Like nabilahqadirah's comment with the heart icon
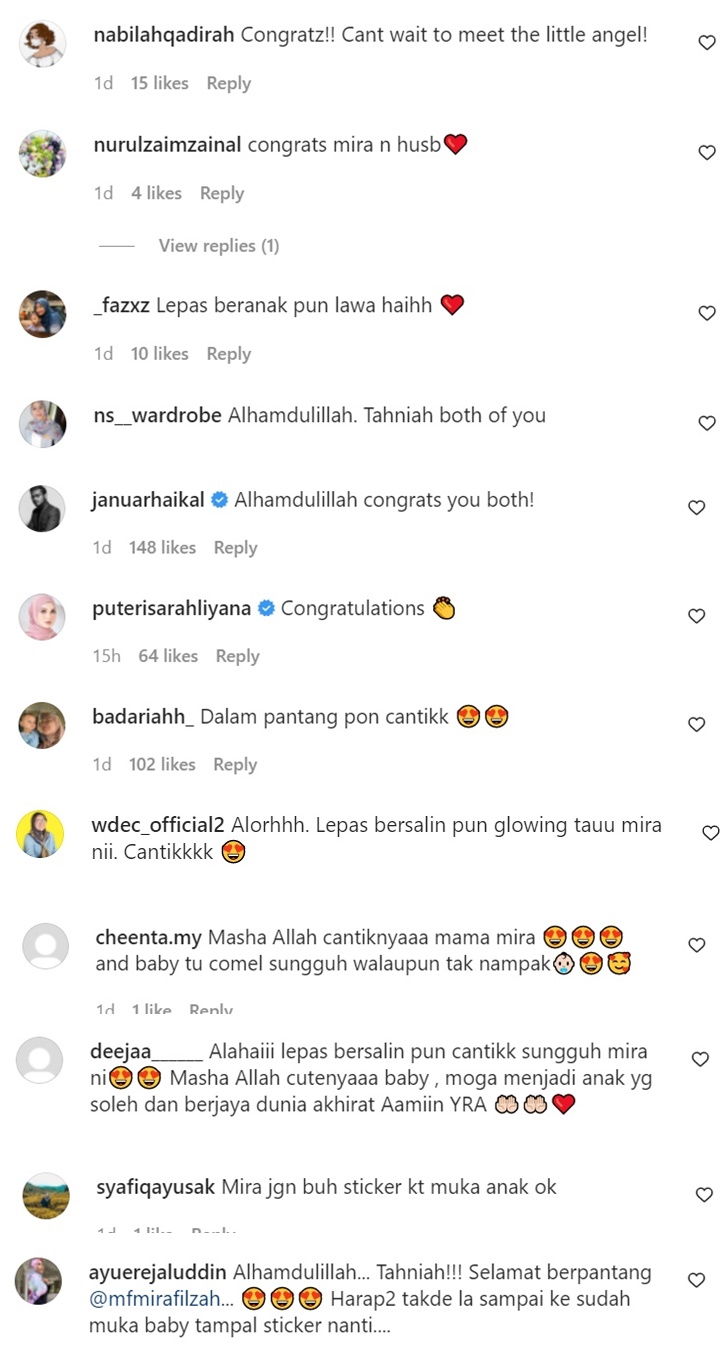Viewport: 725px width, 1349px height. tap(706, 43)
